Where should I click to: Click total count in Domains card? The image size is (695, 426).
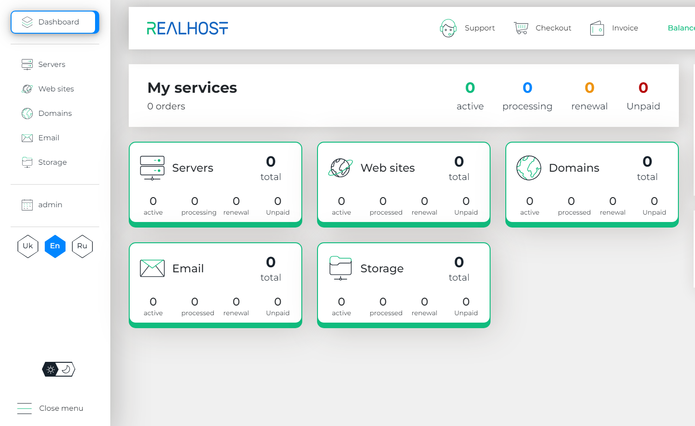pyautogui.click(x=647, y=161)
